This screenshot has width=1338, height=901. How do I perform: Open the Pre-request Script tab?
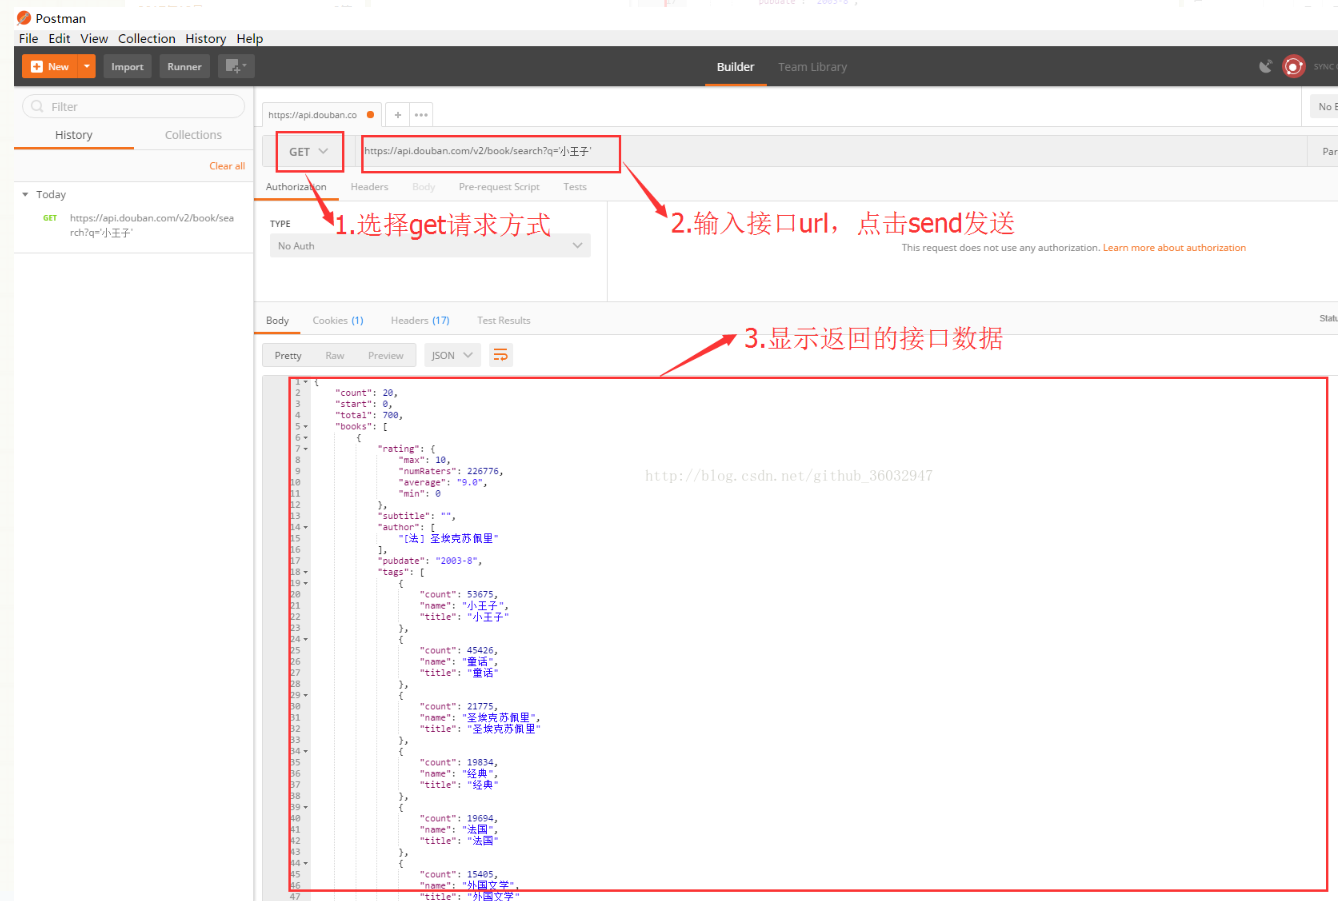pyautogui.click(x=499, y=187)
